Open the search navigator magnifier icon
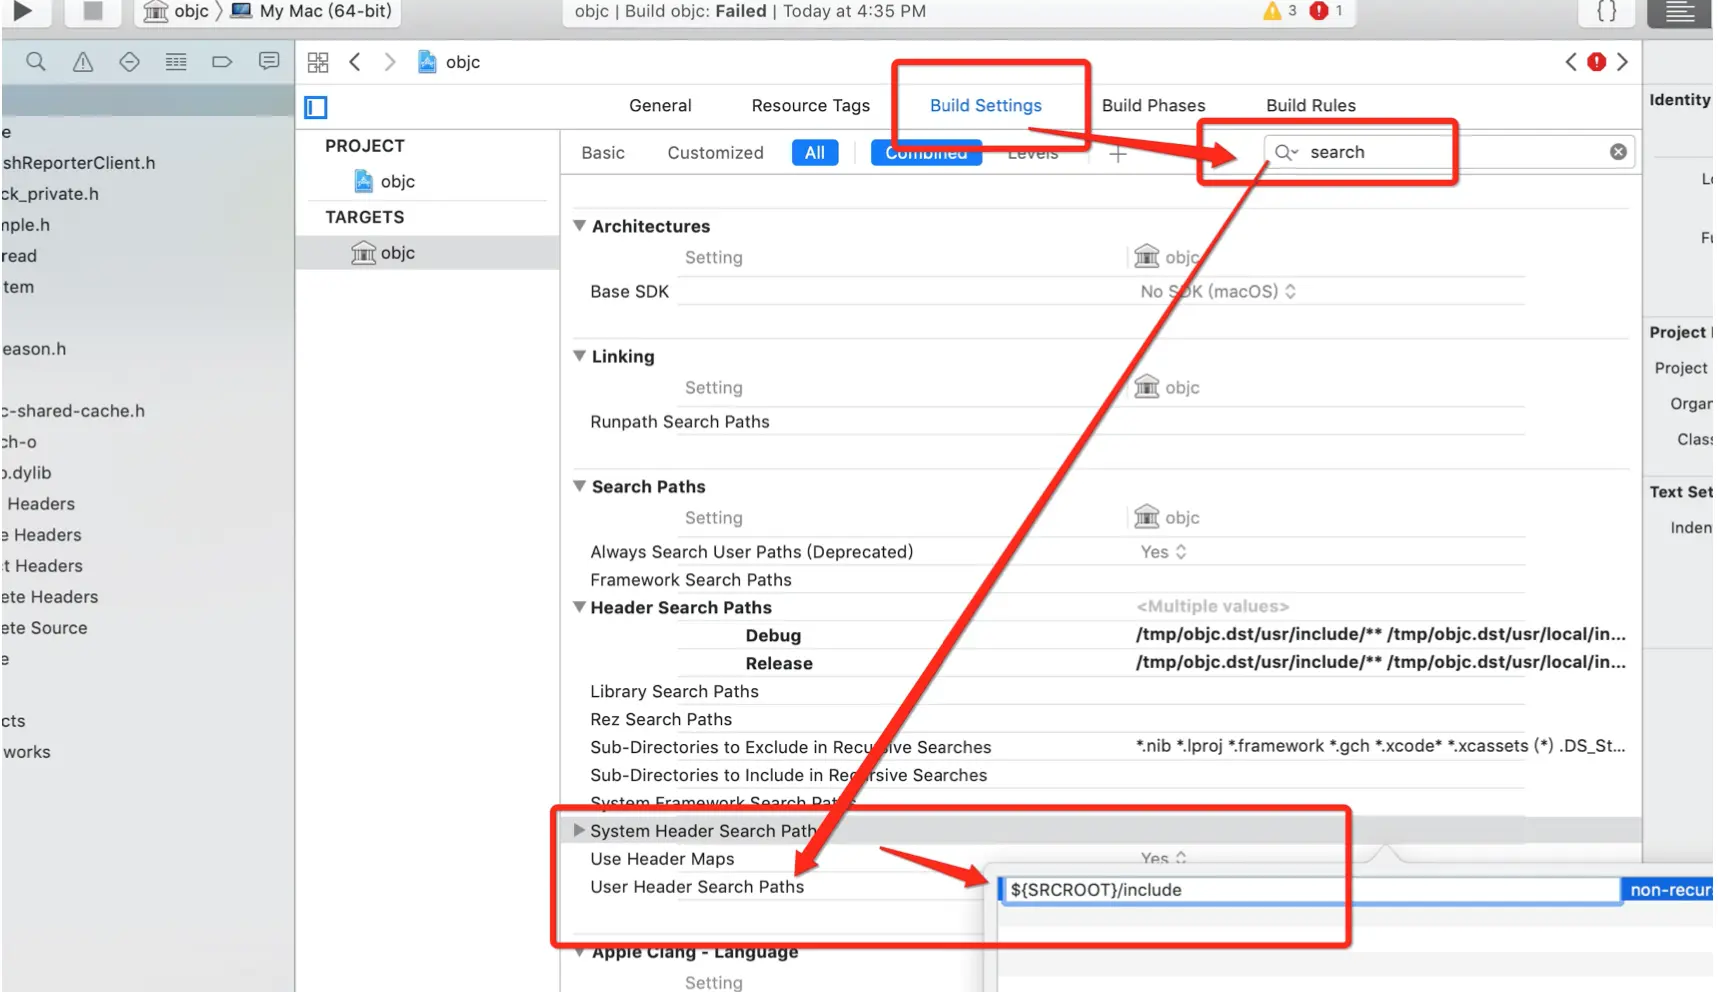The width and height of the screenshot is (1718, 992). pos(36,62)
